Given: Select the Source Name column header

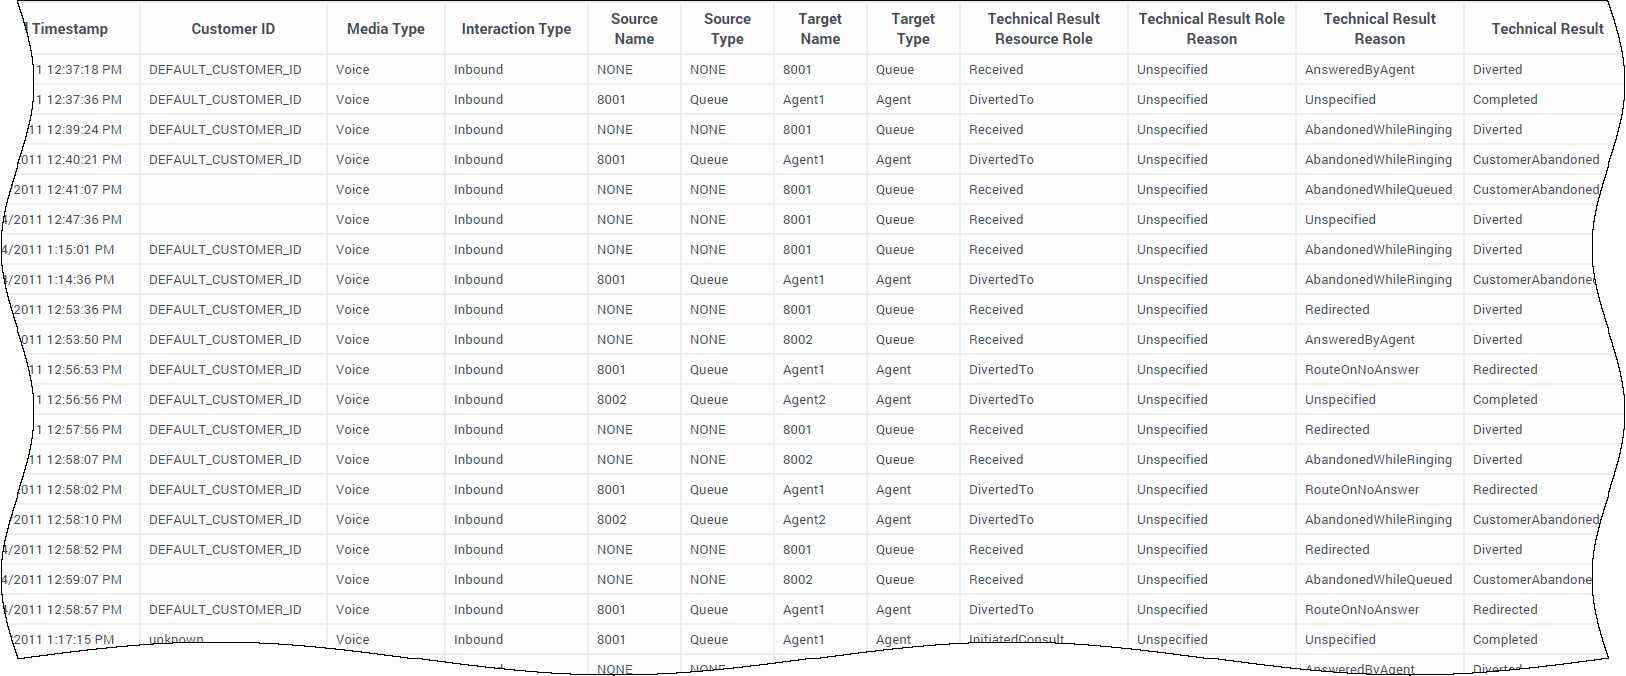Looking at the screenshot, I should 634,29.
